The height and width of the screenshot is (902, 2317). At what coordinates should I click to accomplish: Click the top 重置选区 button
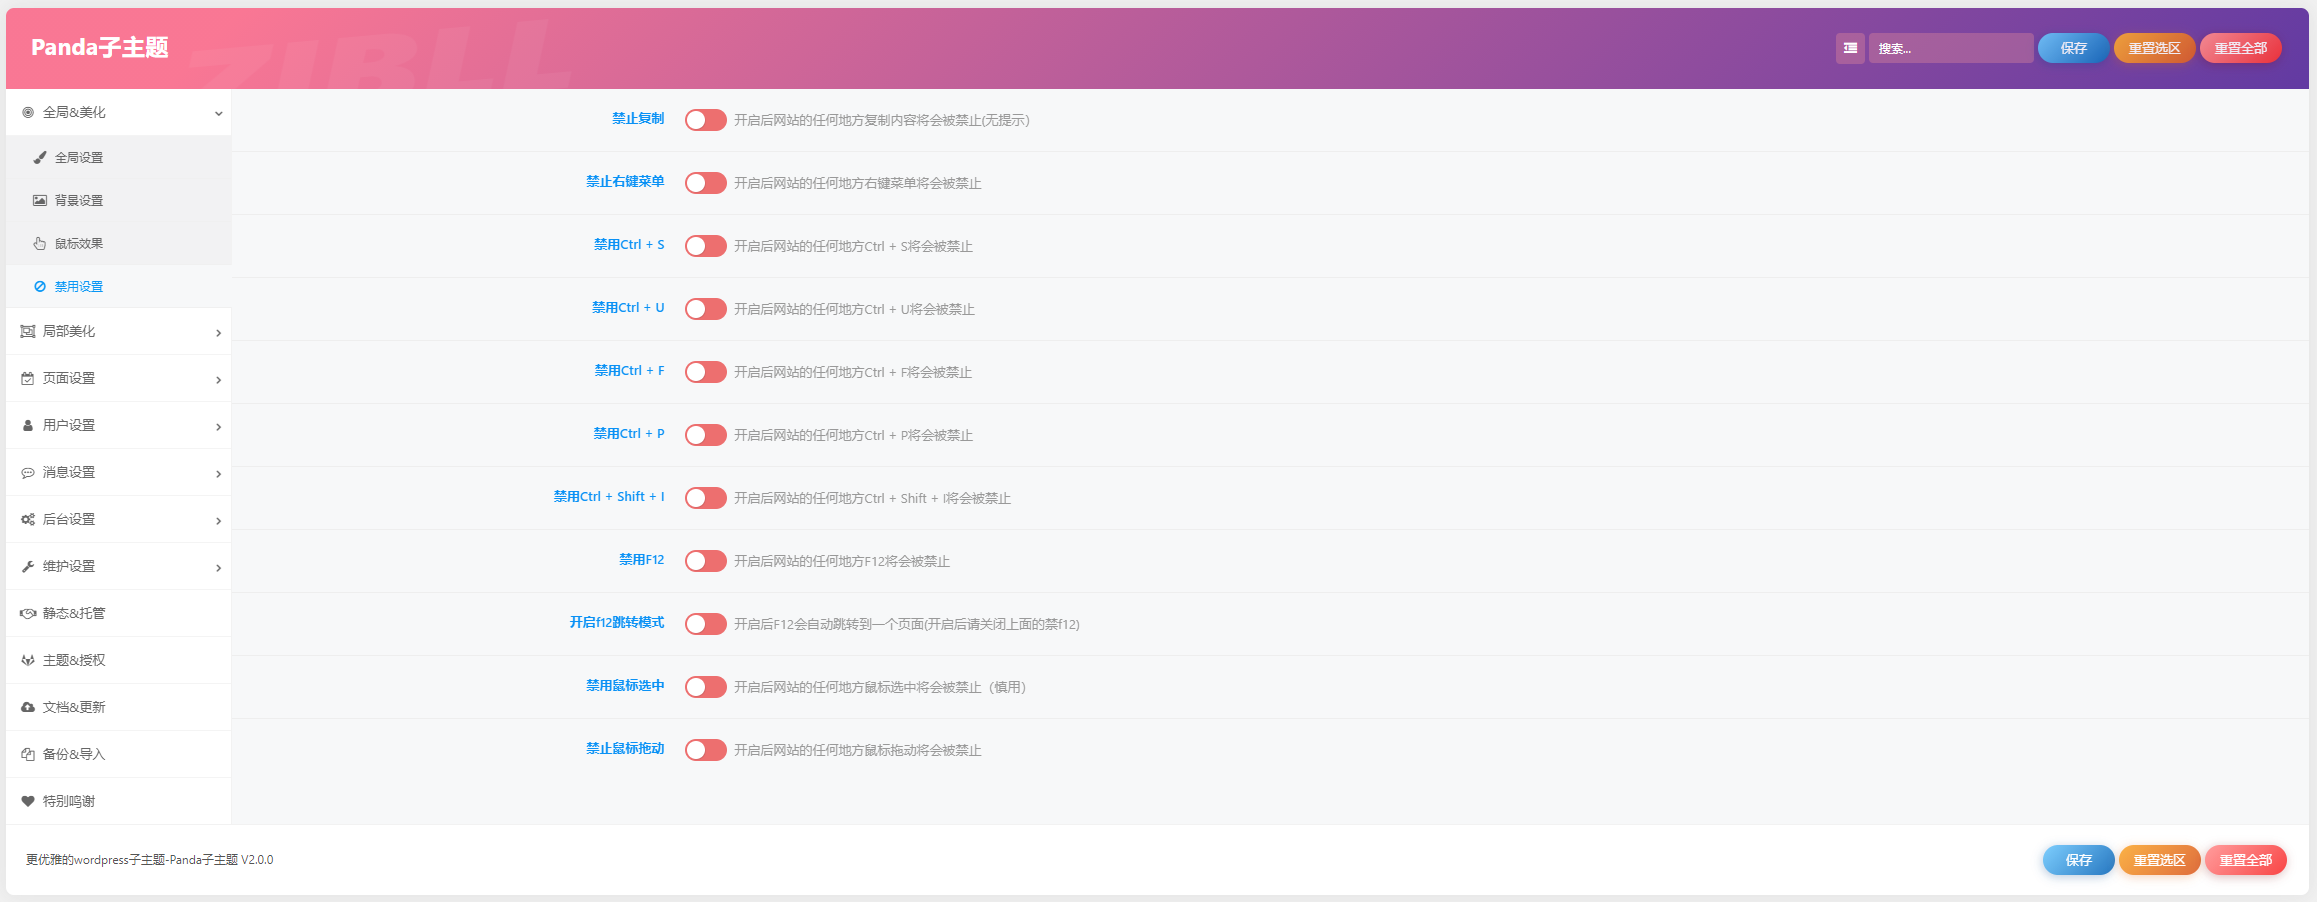2154,48
